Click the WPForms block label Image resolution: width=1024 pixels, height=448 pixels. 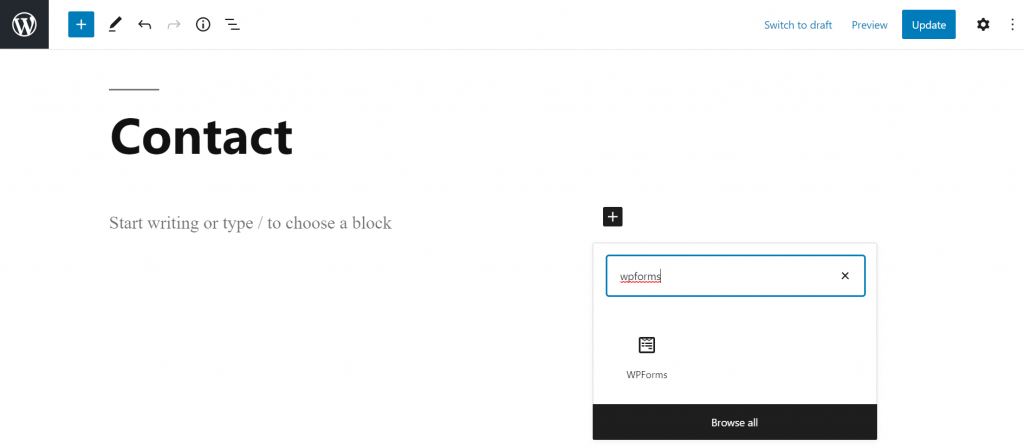click(647, 375)
